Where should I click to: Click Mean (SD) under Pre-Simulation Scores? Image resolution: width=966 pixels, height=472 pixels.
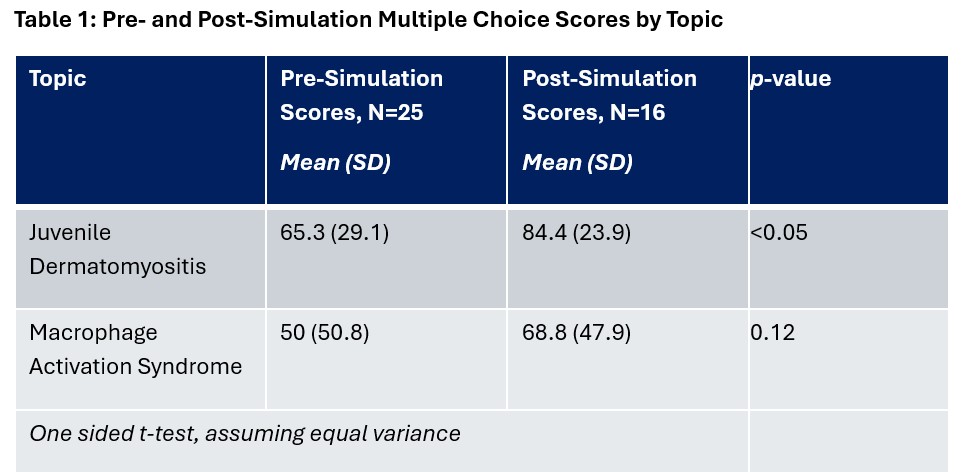335,163
